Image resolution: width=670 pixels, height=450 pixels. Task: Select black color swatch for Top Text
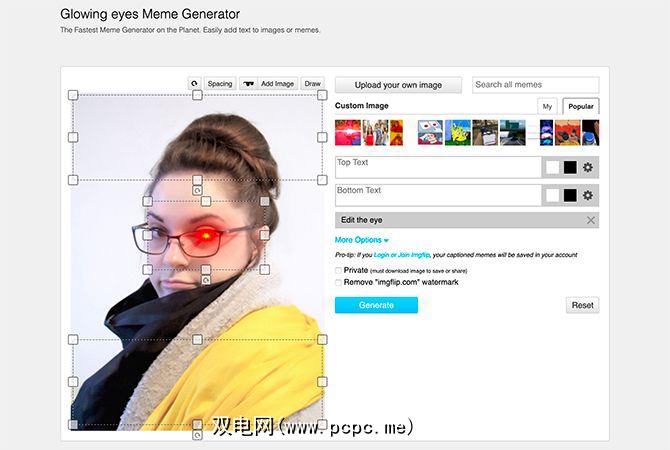click(570, 168)
